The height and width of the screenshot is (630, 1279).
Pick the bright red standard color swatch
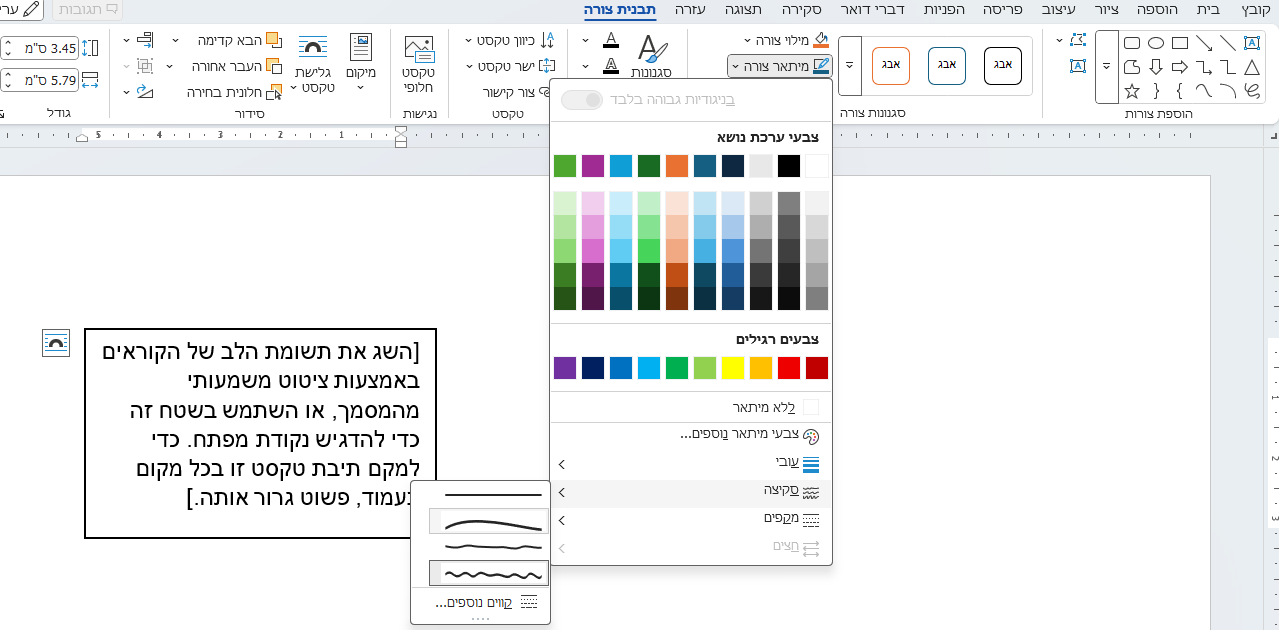point(789,368)
